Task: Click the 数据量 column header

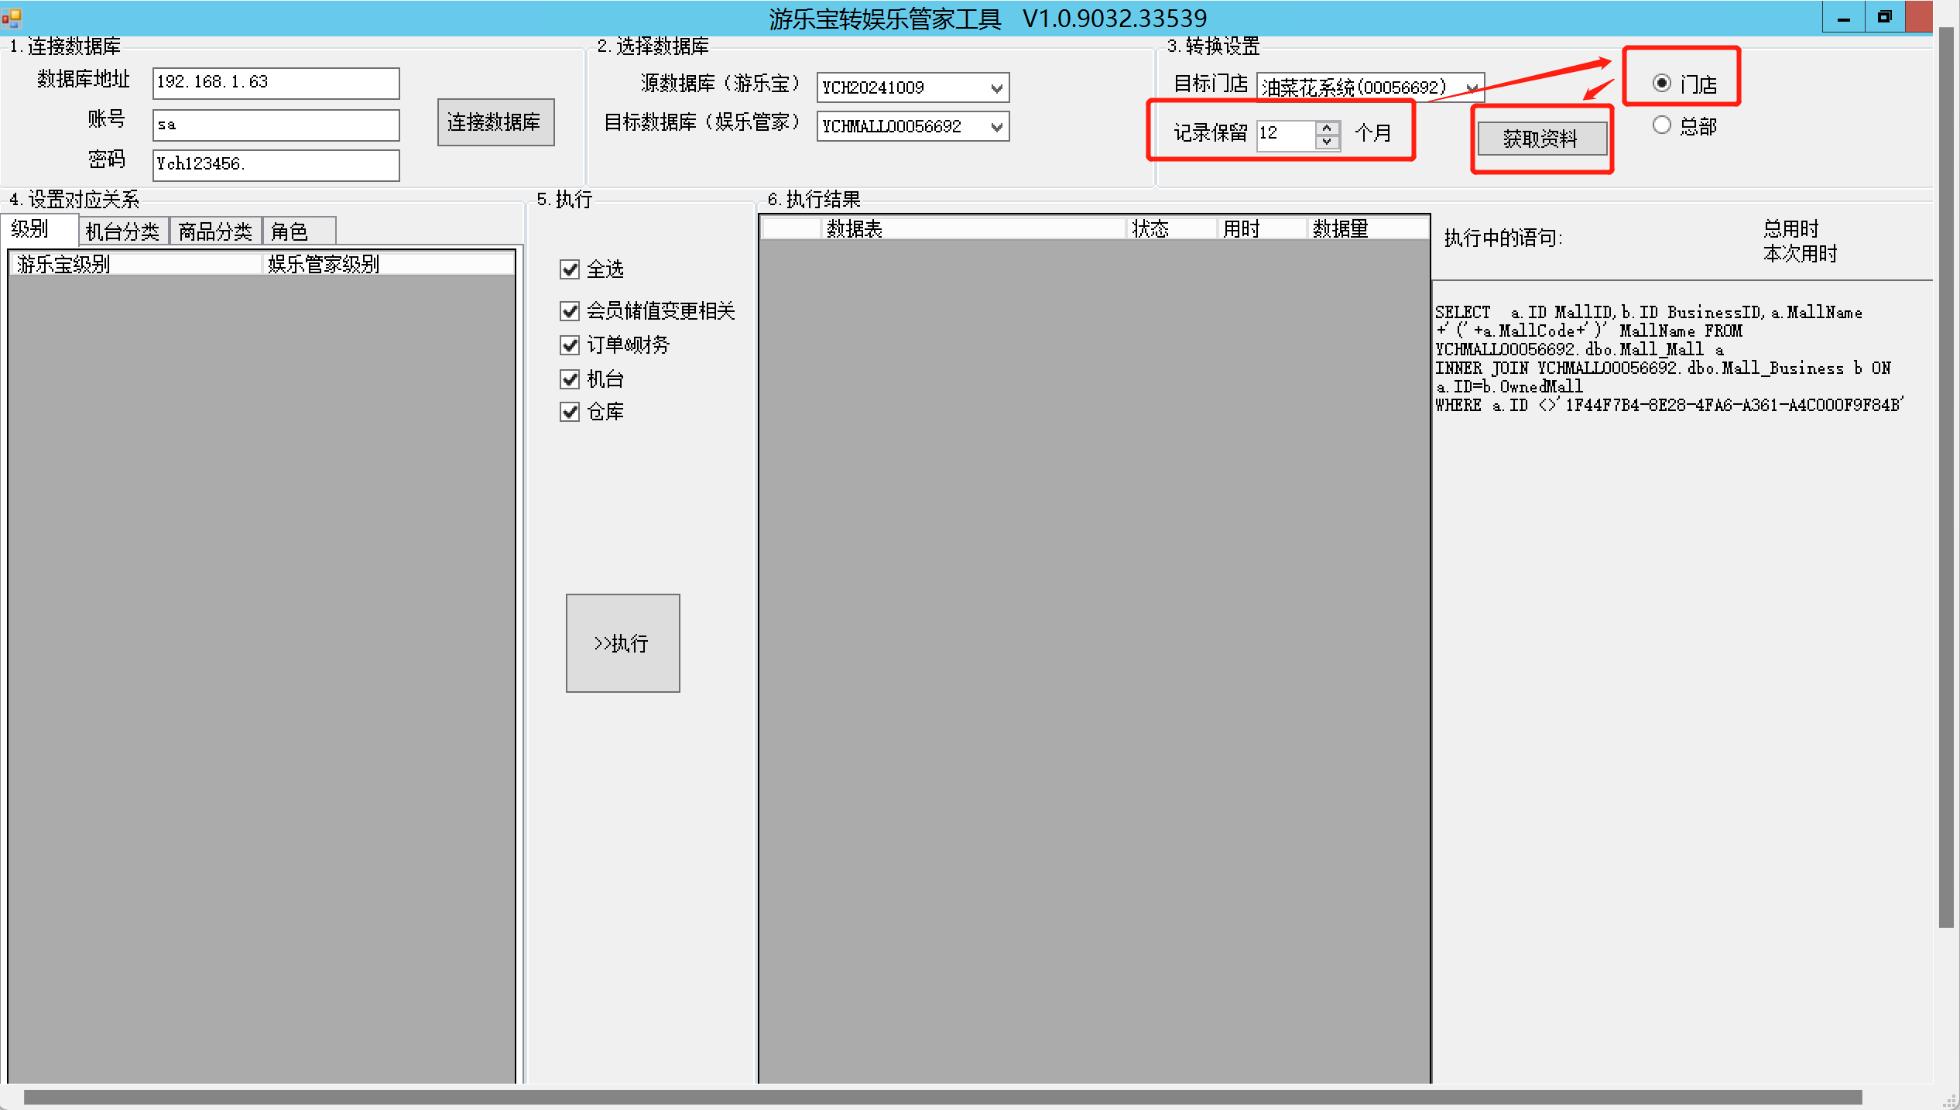Action: pos(1367,229)
